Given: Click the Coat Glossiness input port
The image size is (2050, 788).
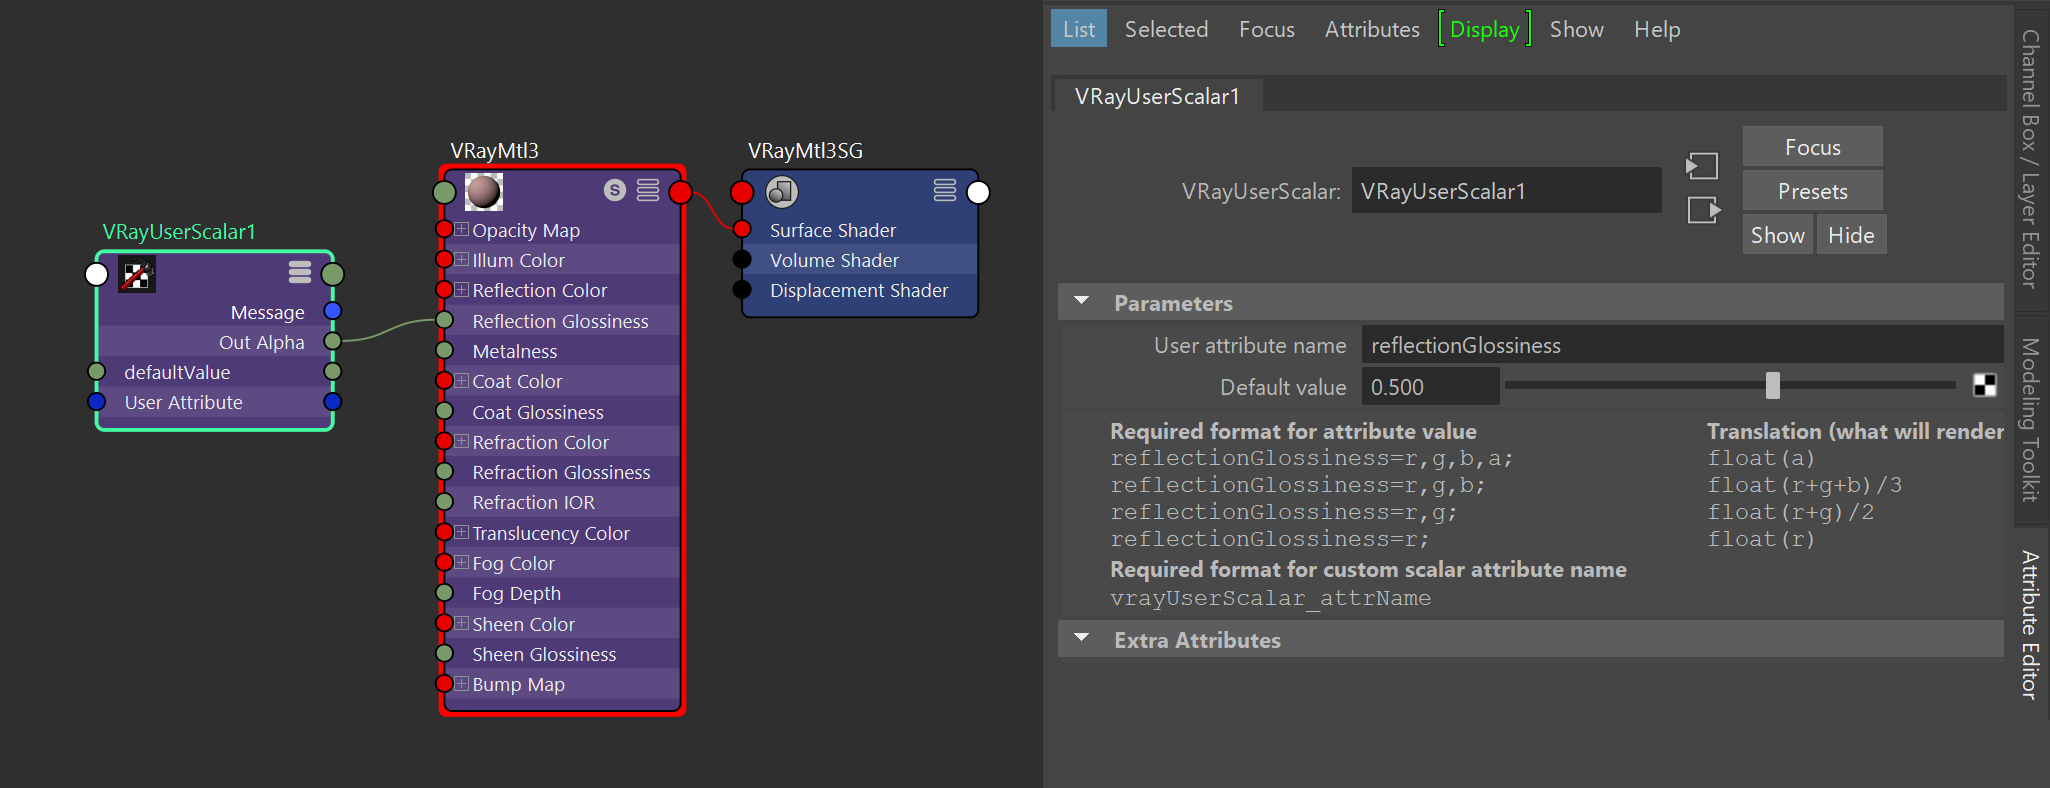Looking at the screenshot, I should click(444, 411).
